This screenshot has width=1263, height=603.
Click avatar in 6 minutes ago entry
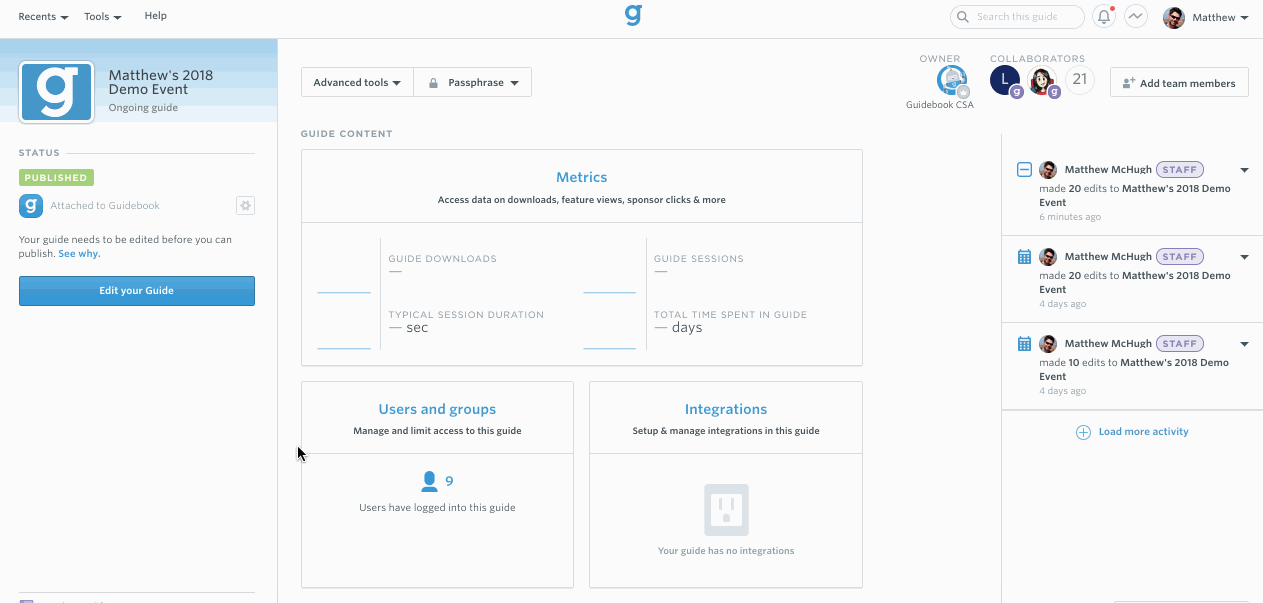[1048, 170]
